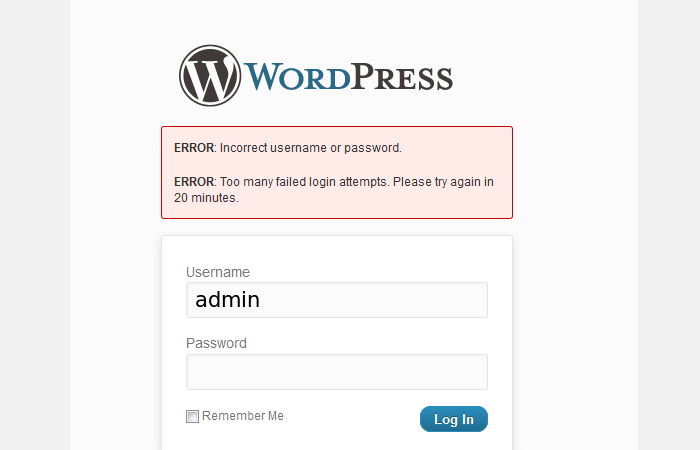Screen dimensions: 700x450
Task: Click the "Password" field label
Action: pos(216,343)
